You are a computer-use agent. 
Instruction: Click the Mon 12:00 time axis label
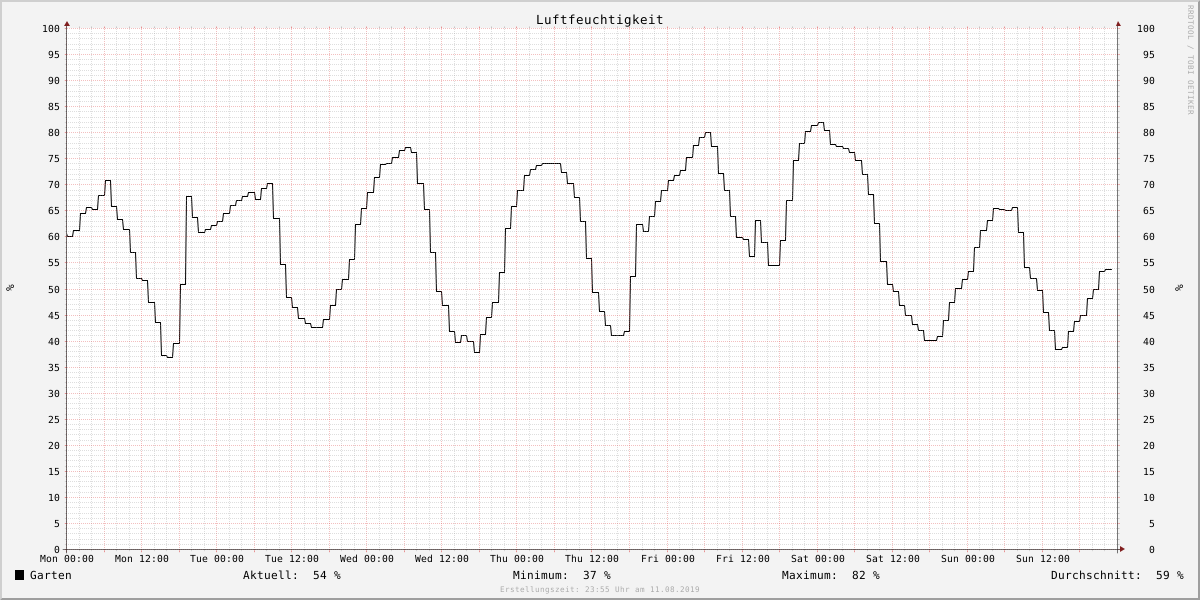coord(142,559)
